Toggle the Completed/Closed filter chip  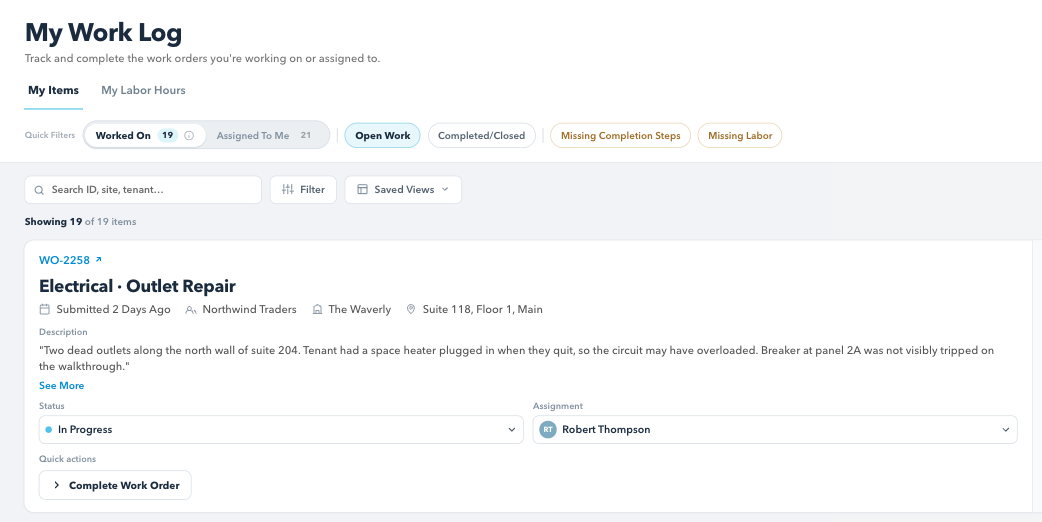pos(482,135)
